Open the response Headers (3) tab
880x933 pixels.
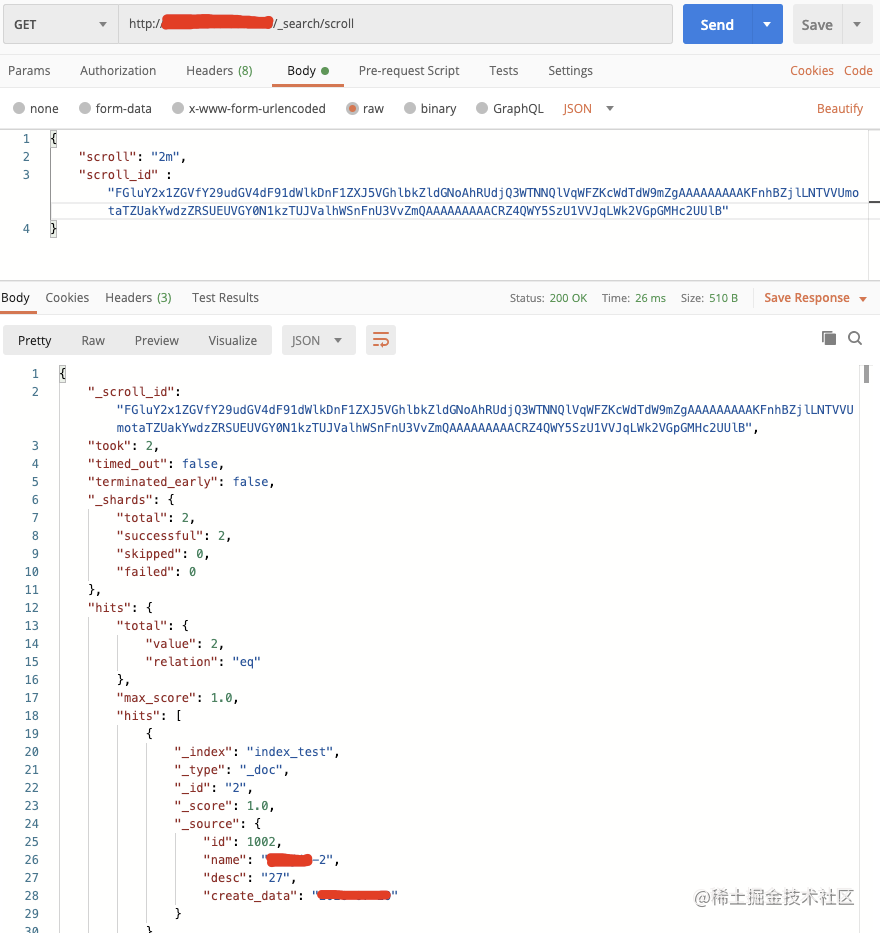(x=138, y=298)
